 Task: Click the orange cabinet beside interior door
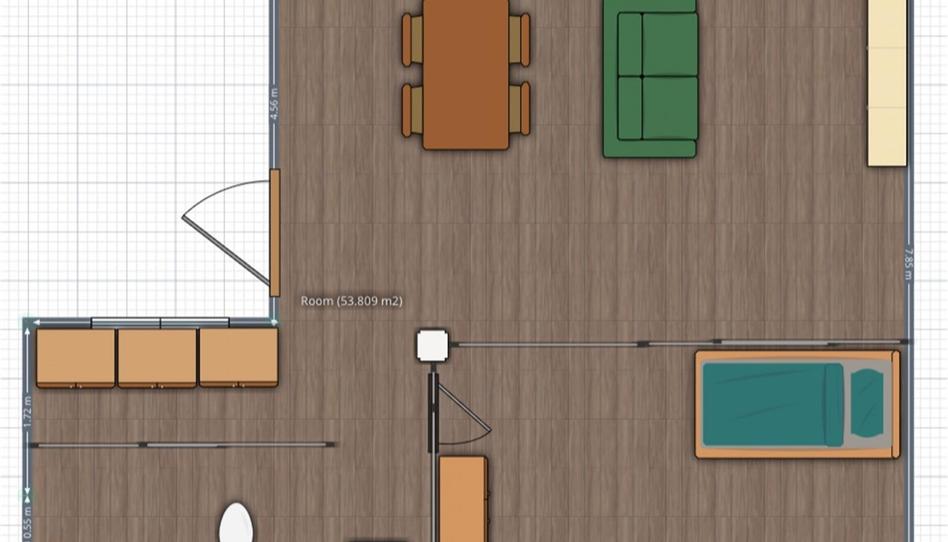coord(463,498)
